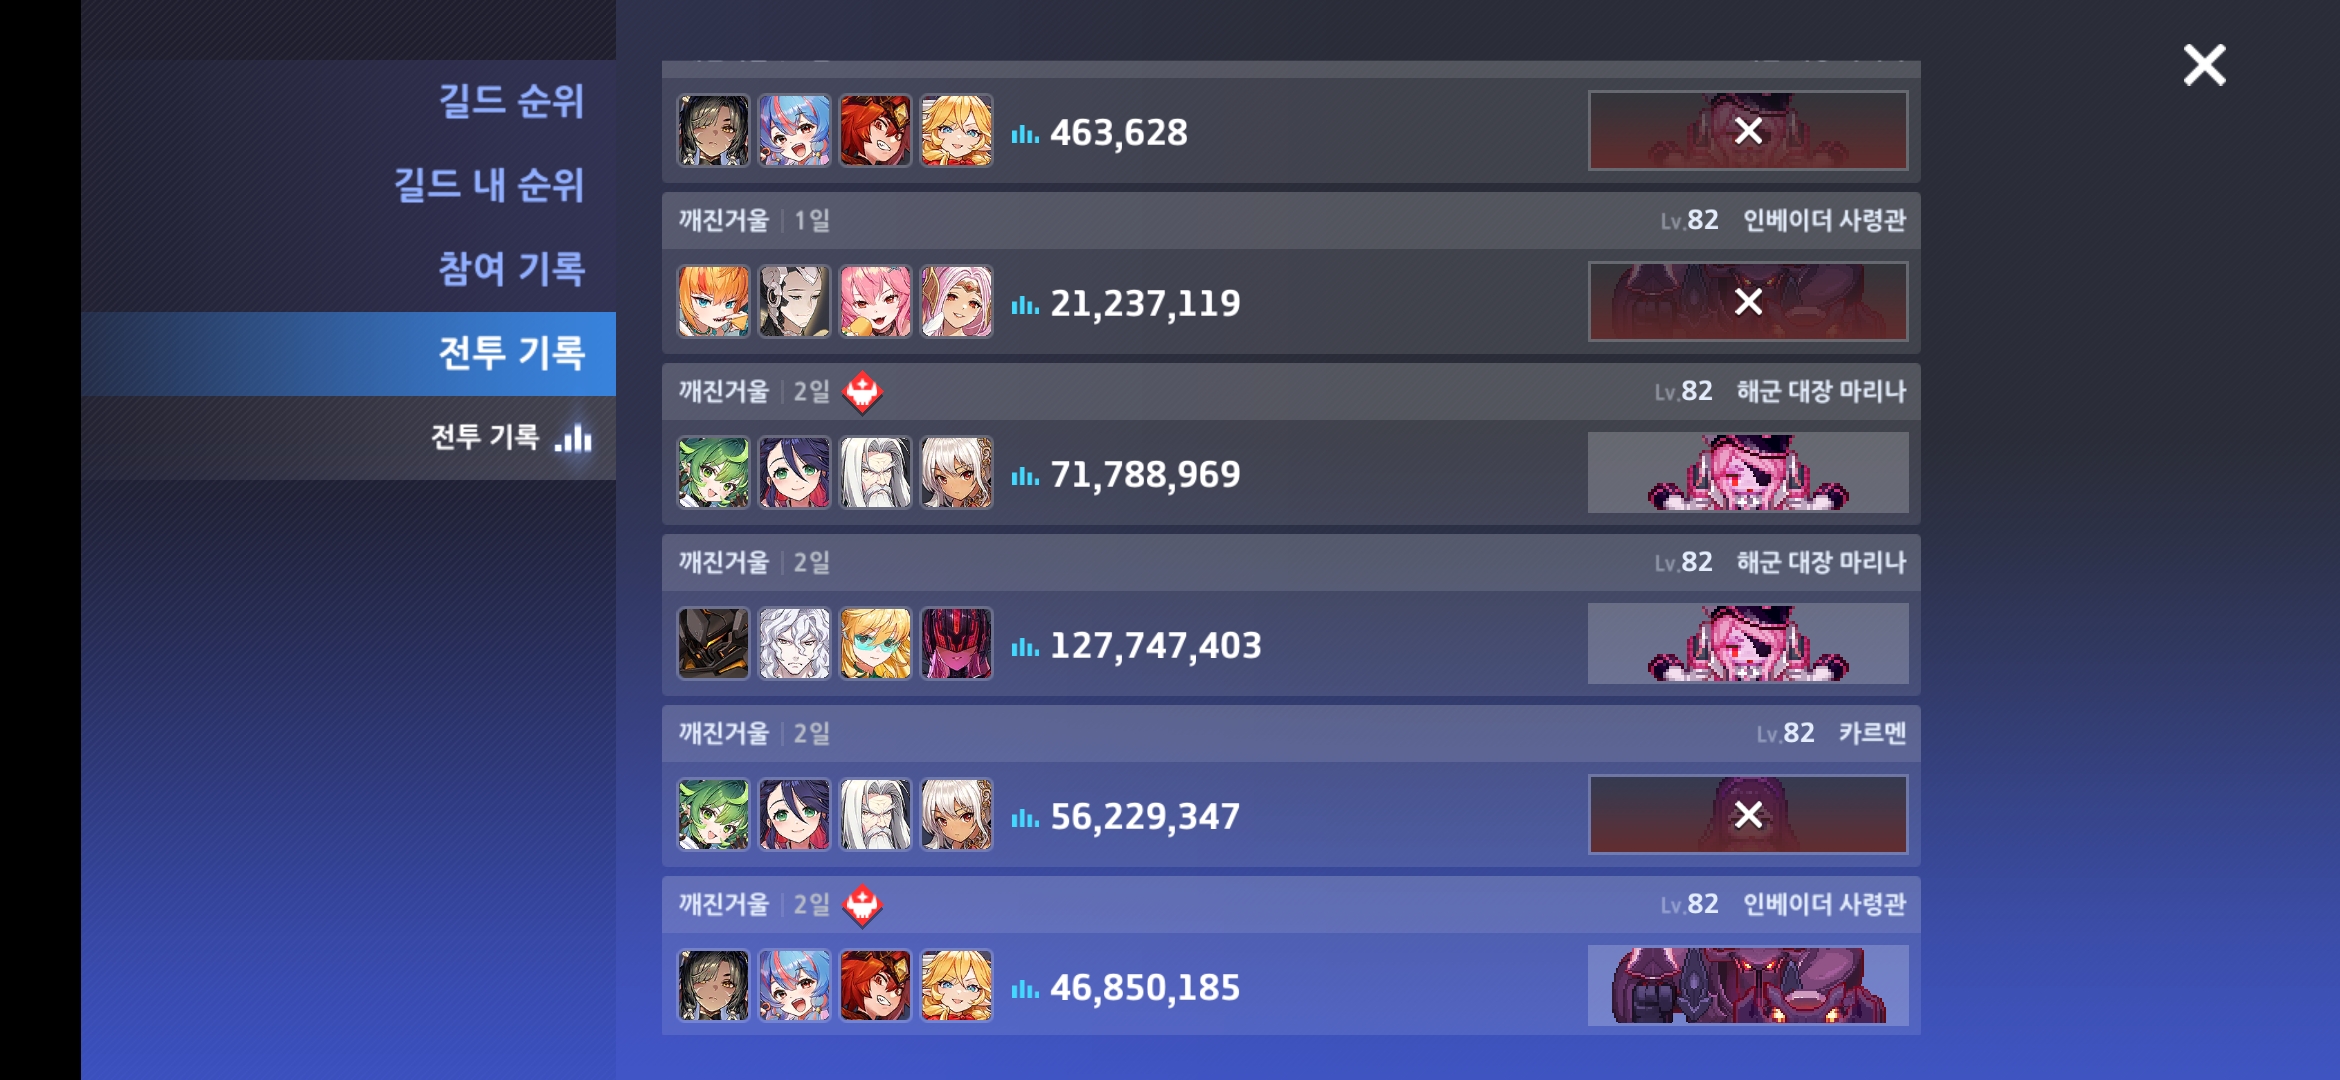Screen dimensions: 2340x1080
Task: Select Marina boss thumbnail for 127,747,403 battle
Action: [1747, 644]
